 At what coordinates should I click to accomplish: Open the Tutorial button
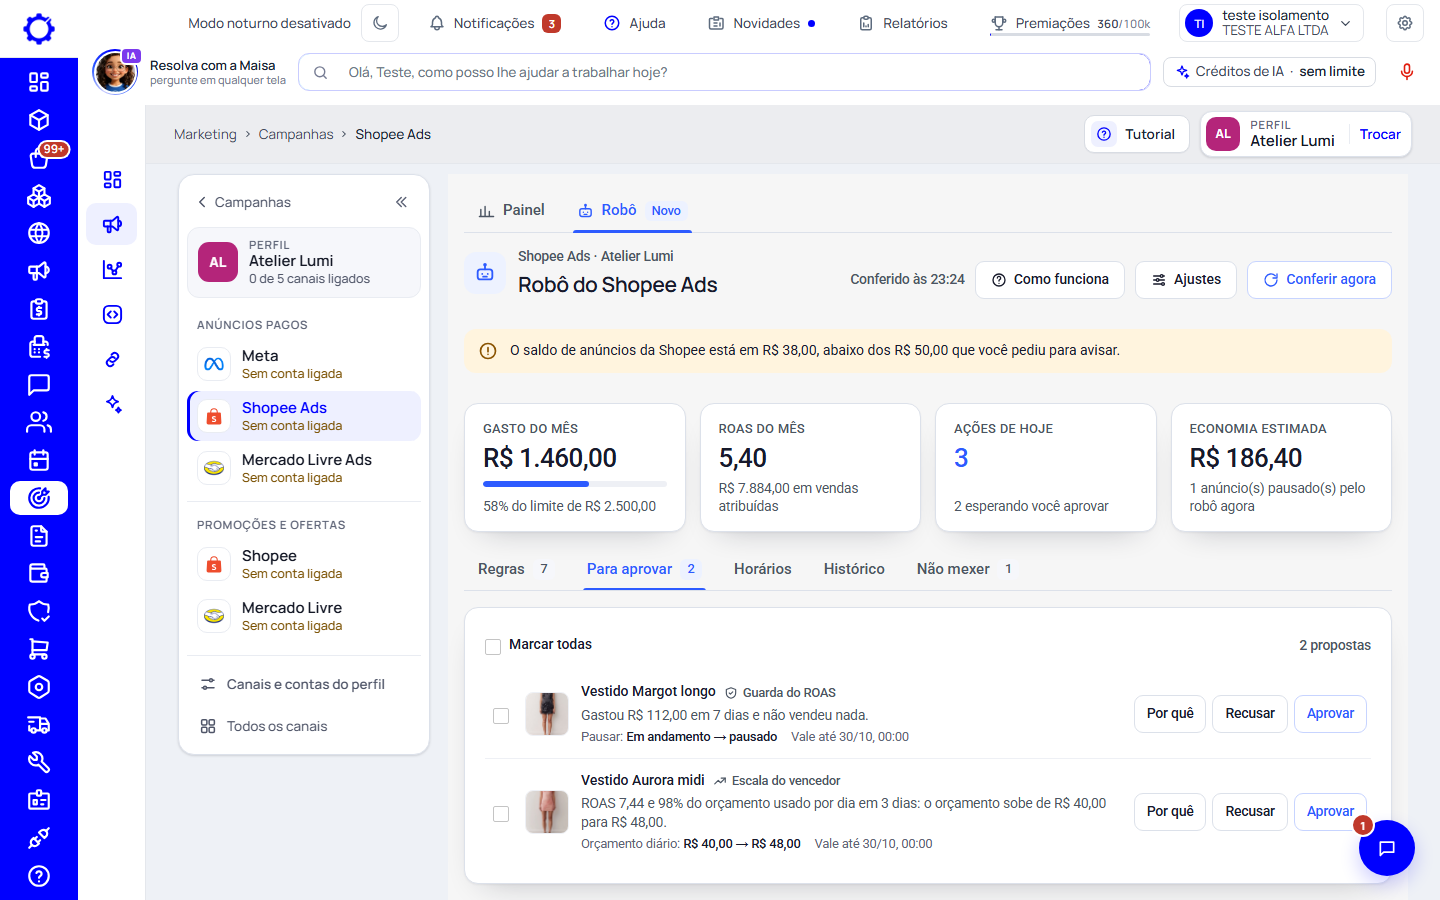(x=1137, y=134)
